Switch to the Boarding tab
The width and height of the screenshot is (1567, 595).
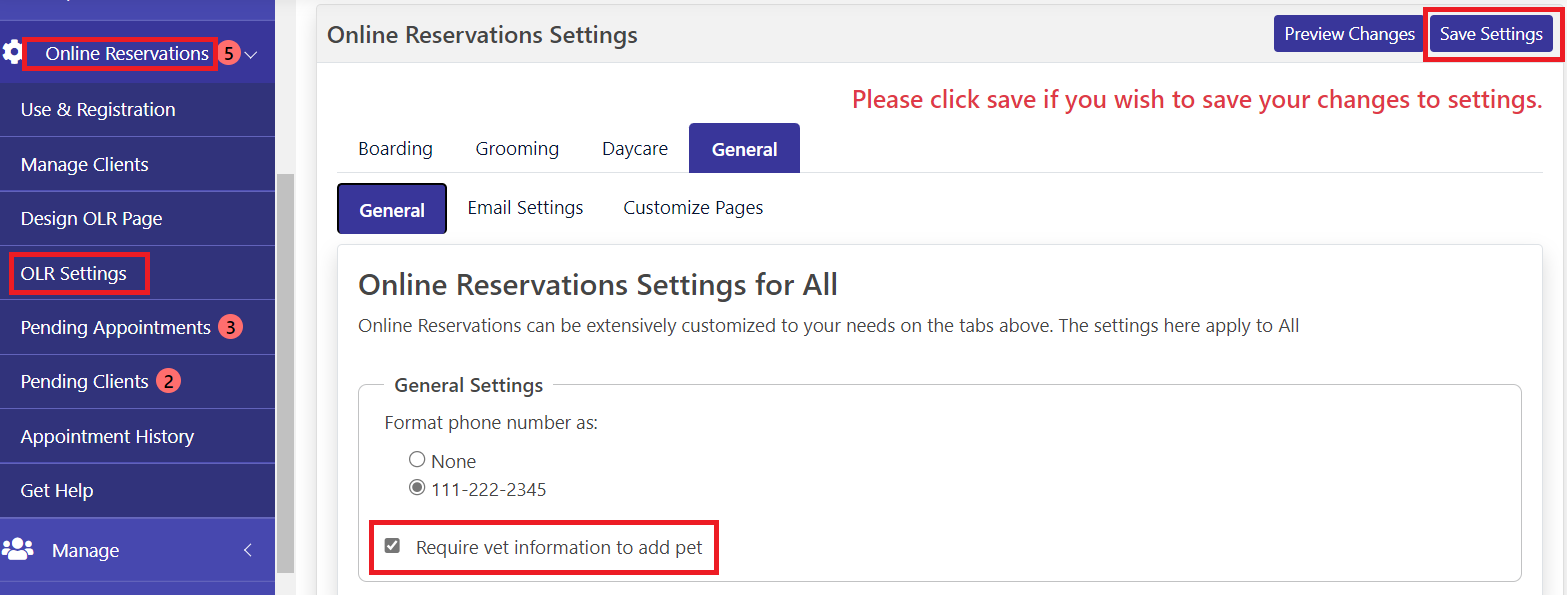395,148
